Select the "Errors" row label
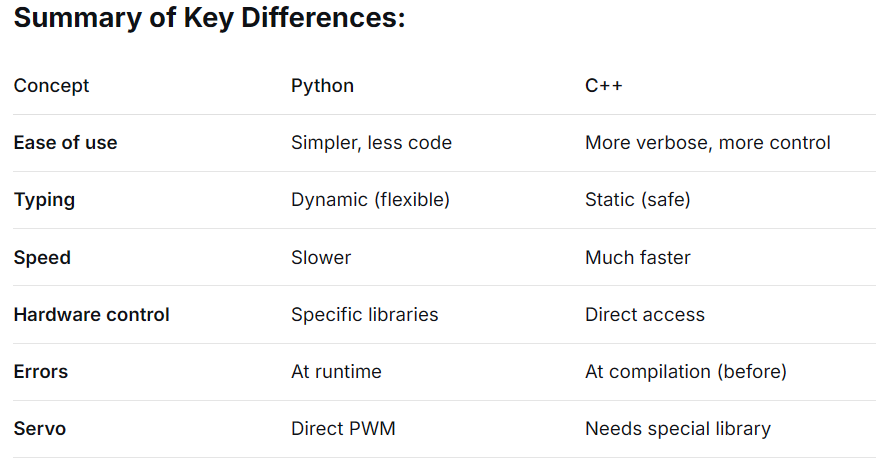 (x=41, y=372)
